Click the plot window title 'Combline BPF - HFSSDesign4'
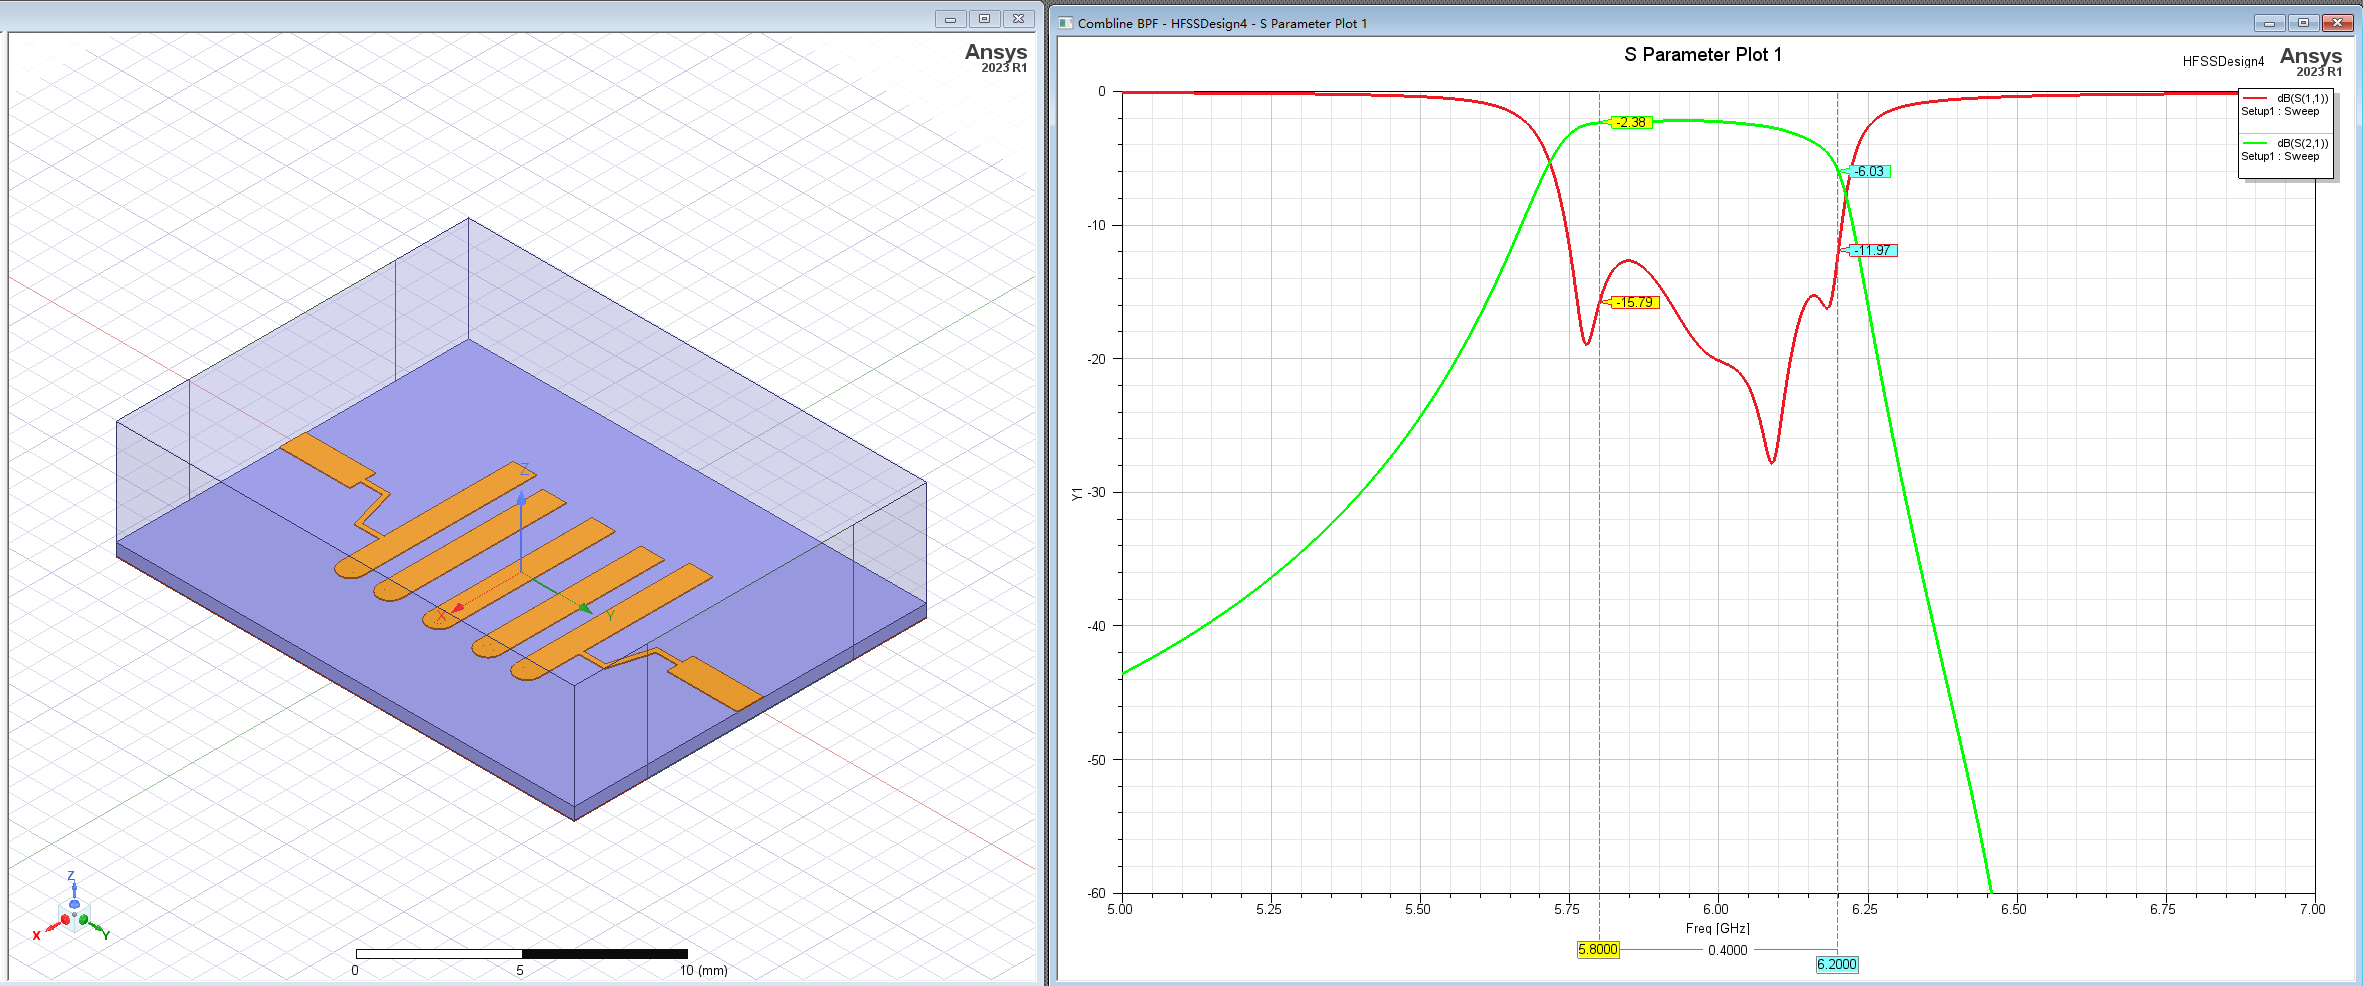The width and height of the screenshot is (2363, 986). (x=1162, y=24)
